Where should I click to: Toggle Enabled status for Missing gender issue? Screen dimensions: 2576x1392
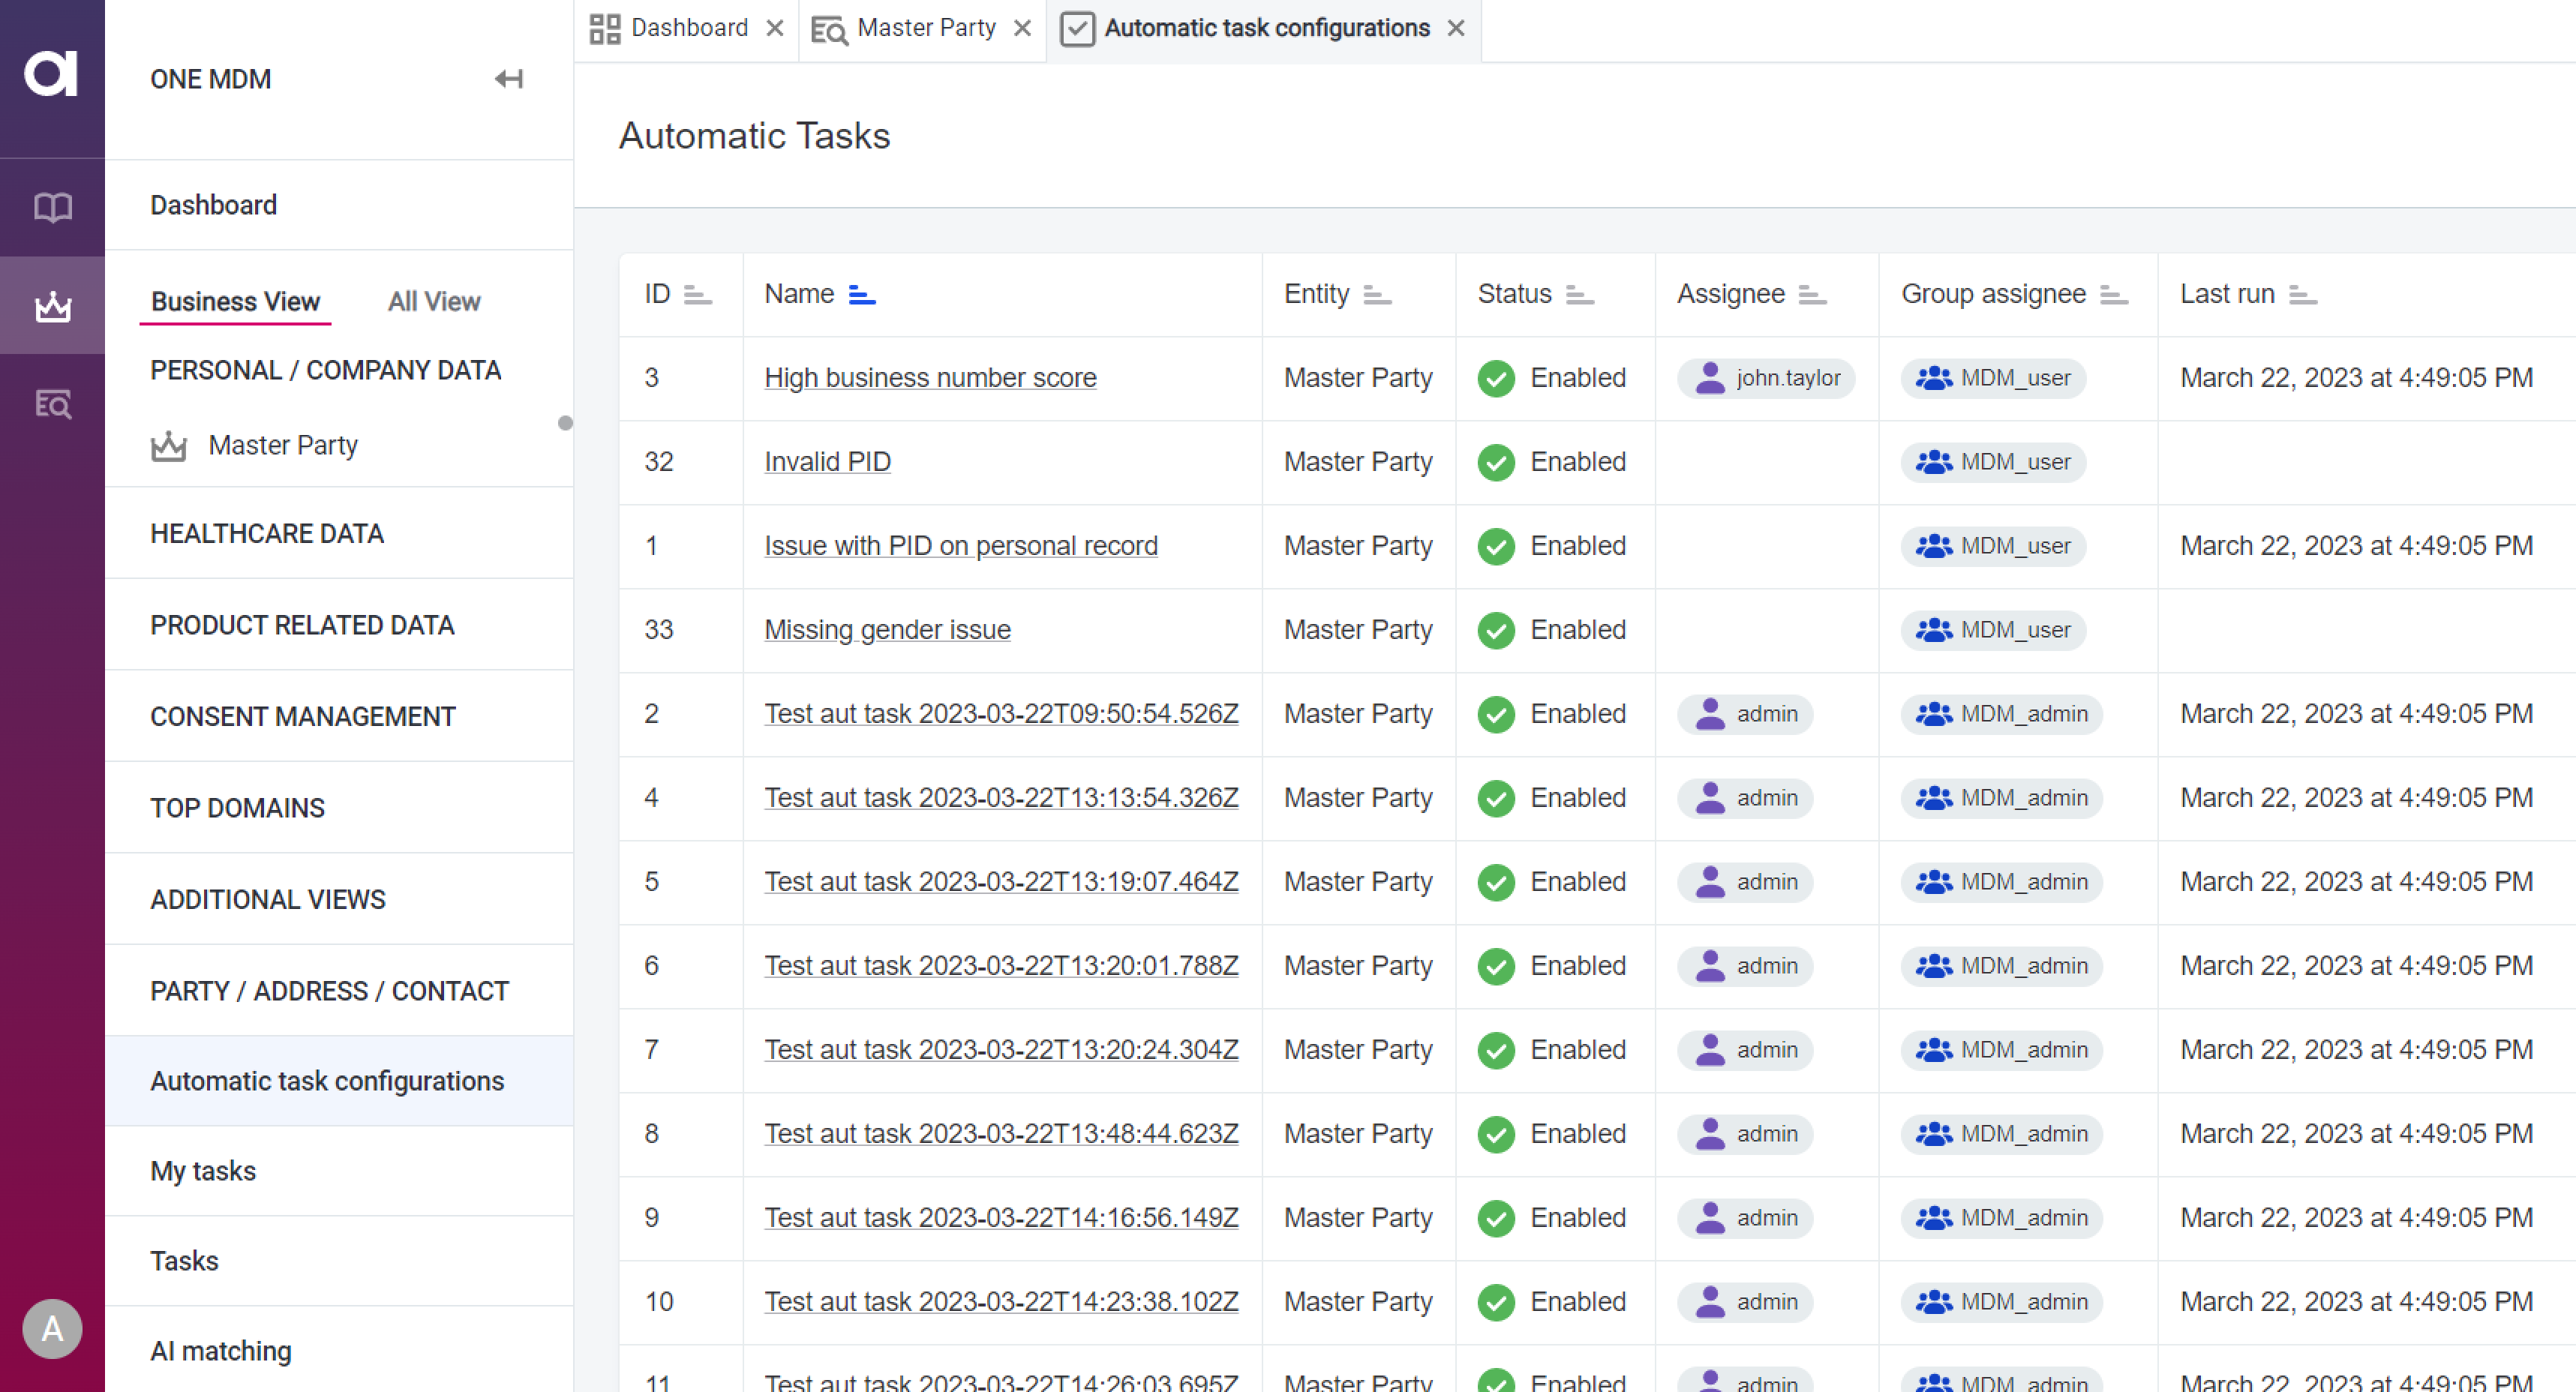1496,630
